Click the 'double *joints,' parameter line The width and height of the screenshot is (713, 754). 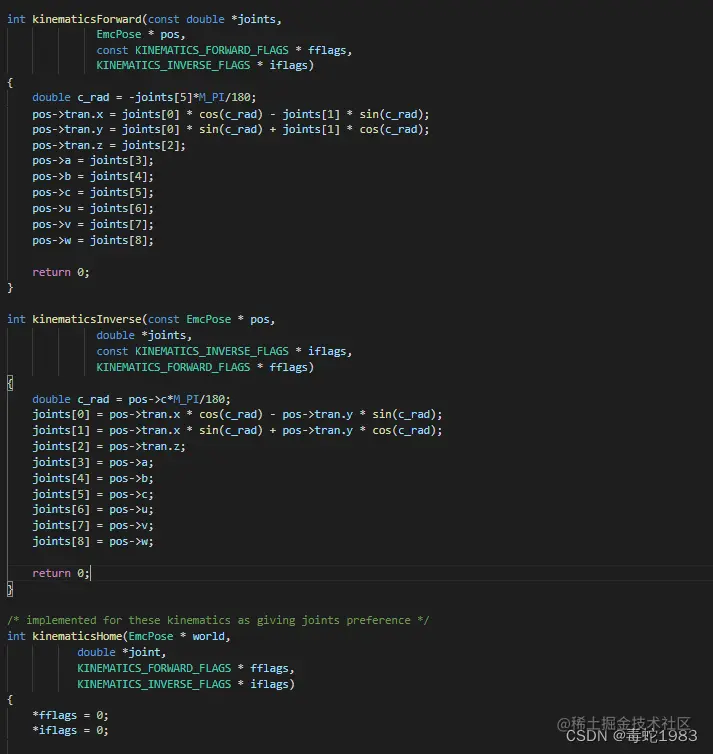(x=144, y=335)
